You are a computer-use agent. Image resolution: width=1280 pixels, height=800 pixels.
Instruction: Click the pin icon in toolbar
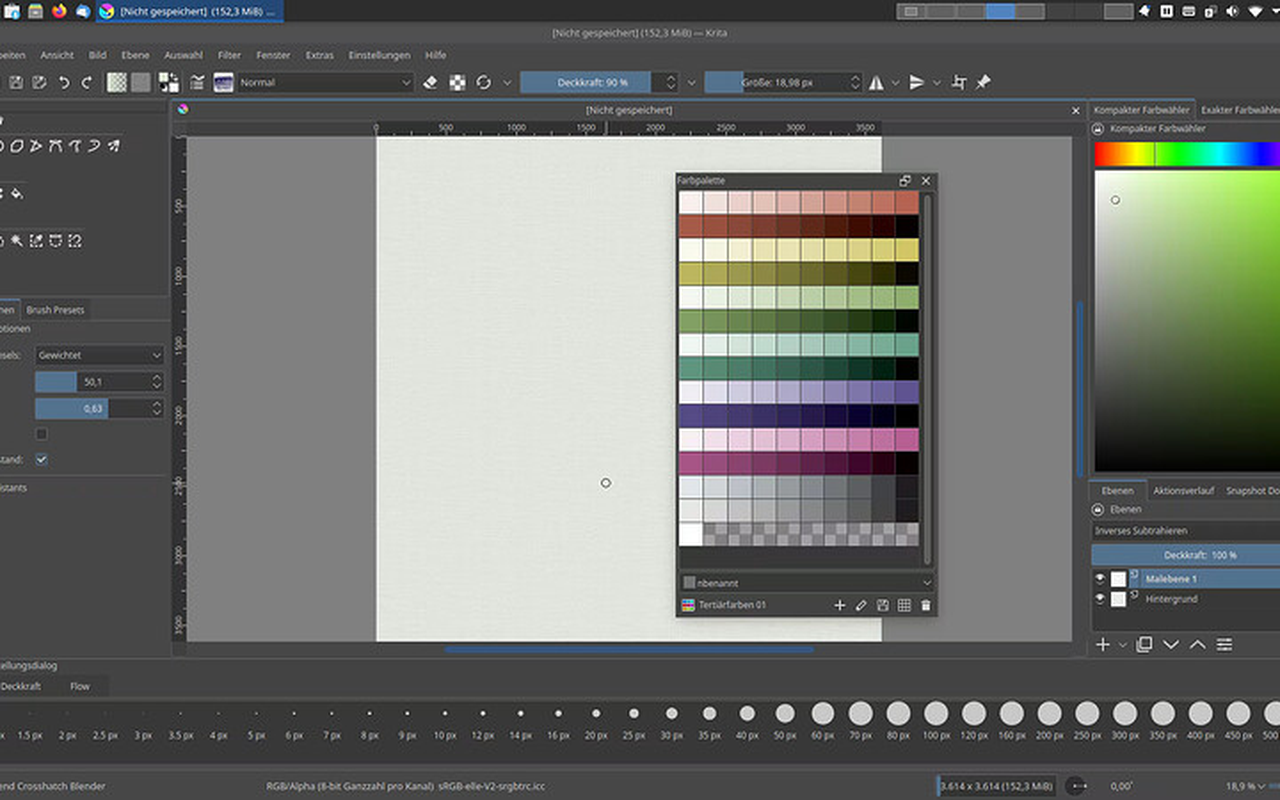(x=983, y=83)
